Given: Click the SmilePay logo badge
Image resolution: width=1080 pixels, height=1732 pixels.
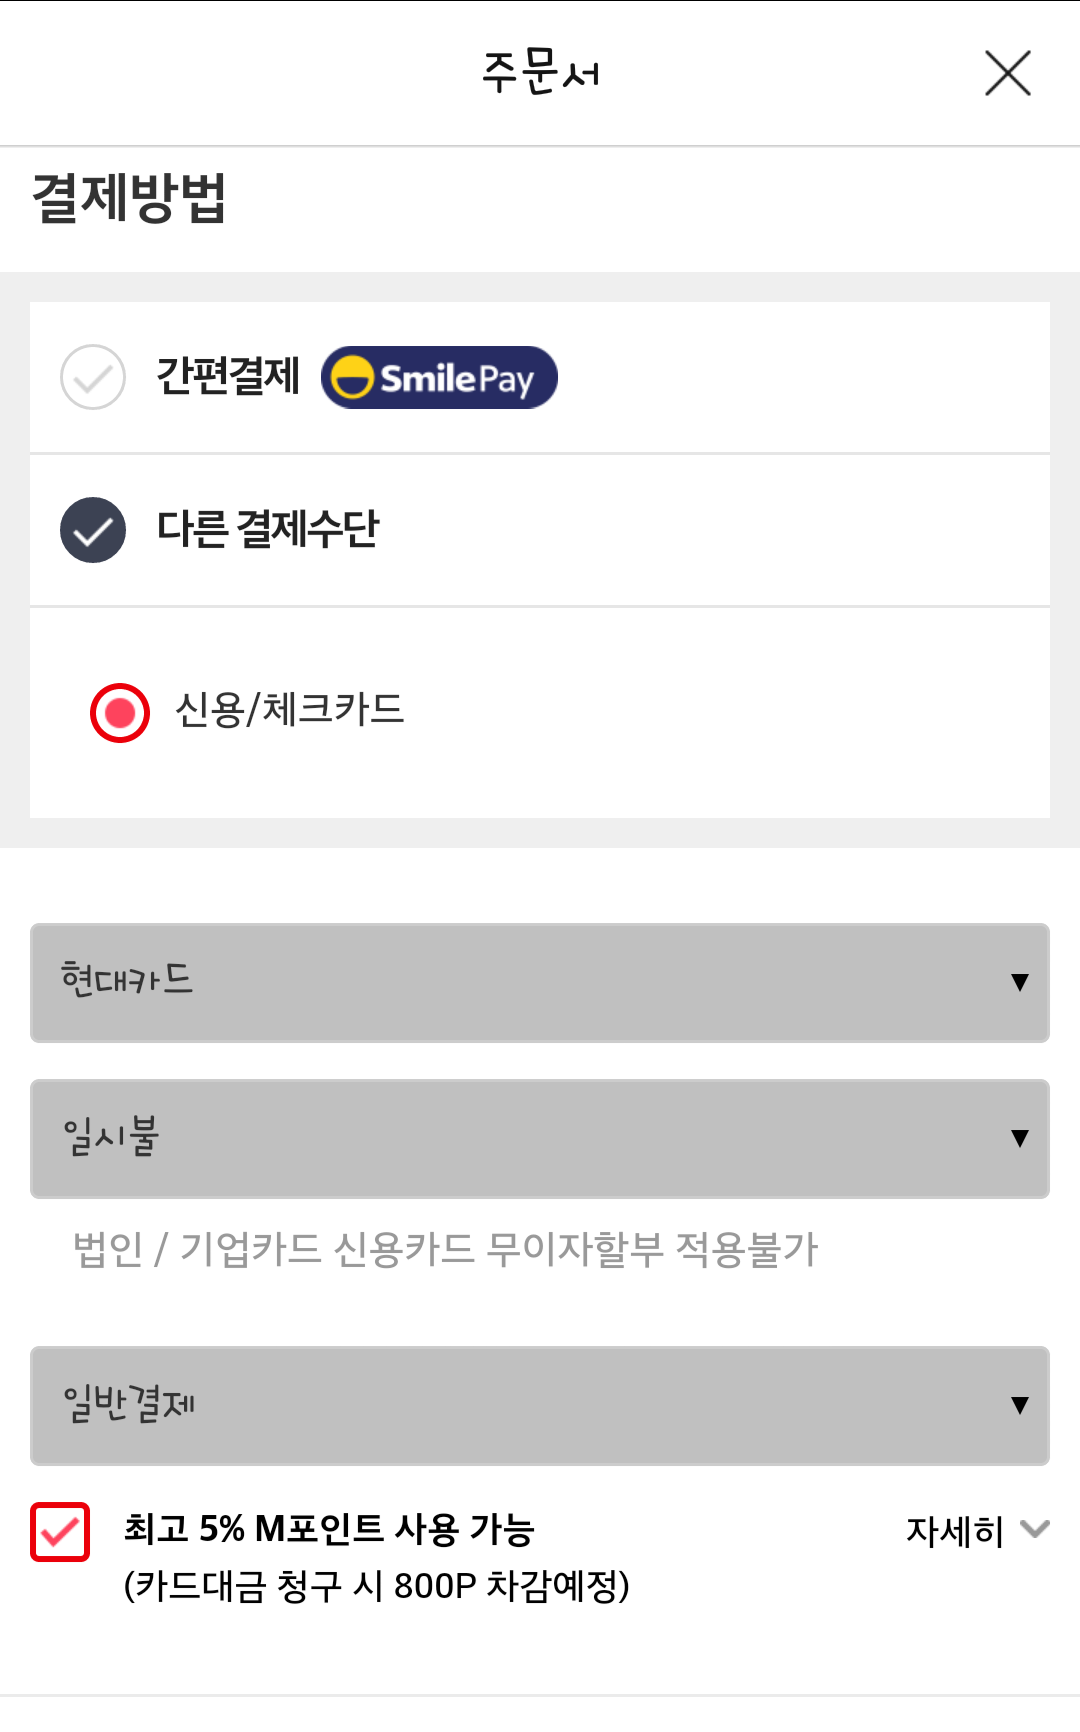Looking at the screenshot, I should (x=439, y=378).
